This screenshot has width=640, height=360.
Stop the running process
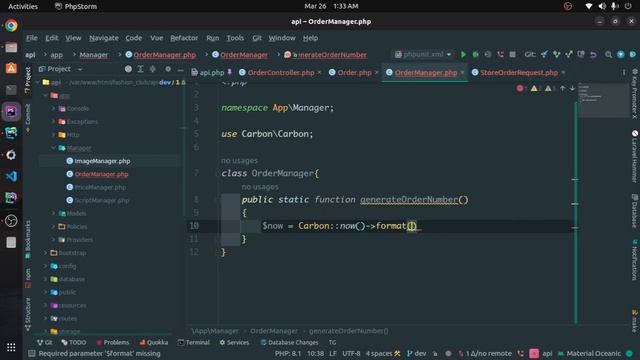(512, 54)
